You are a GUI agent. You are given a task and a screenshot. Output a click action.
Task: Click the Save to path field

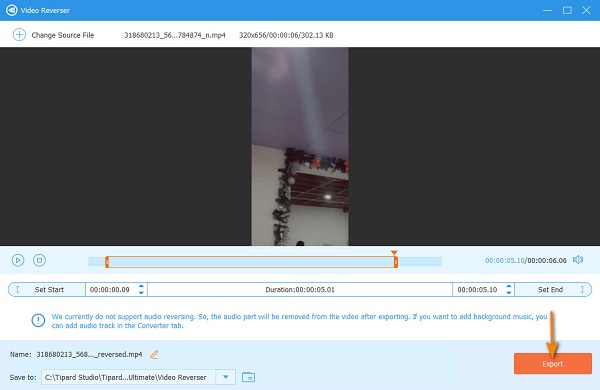(x=128, y=377)
